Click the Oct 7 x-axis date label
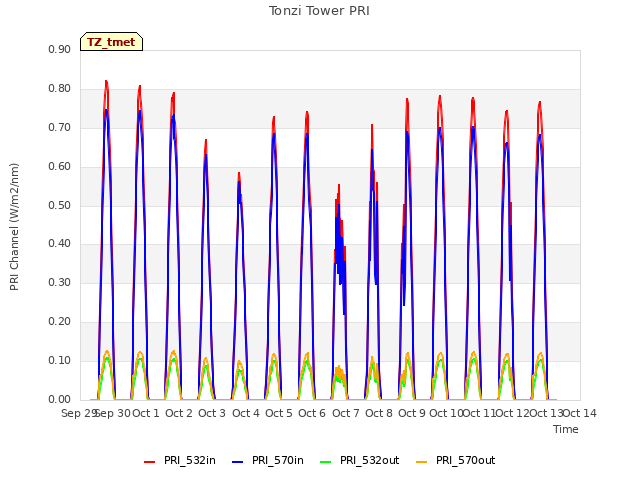 346,413
